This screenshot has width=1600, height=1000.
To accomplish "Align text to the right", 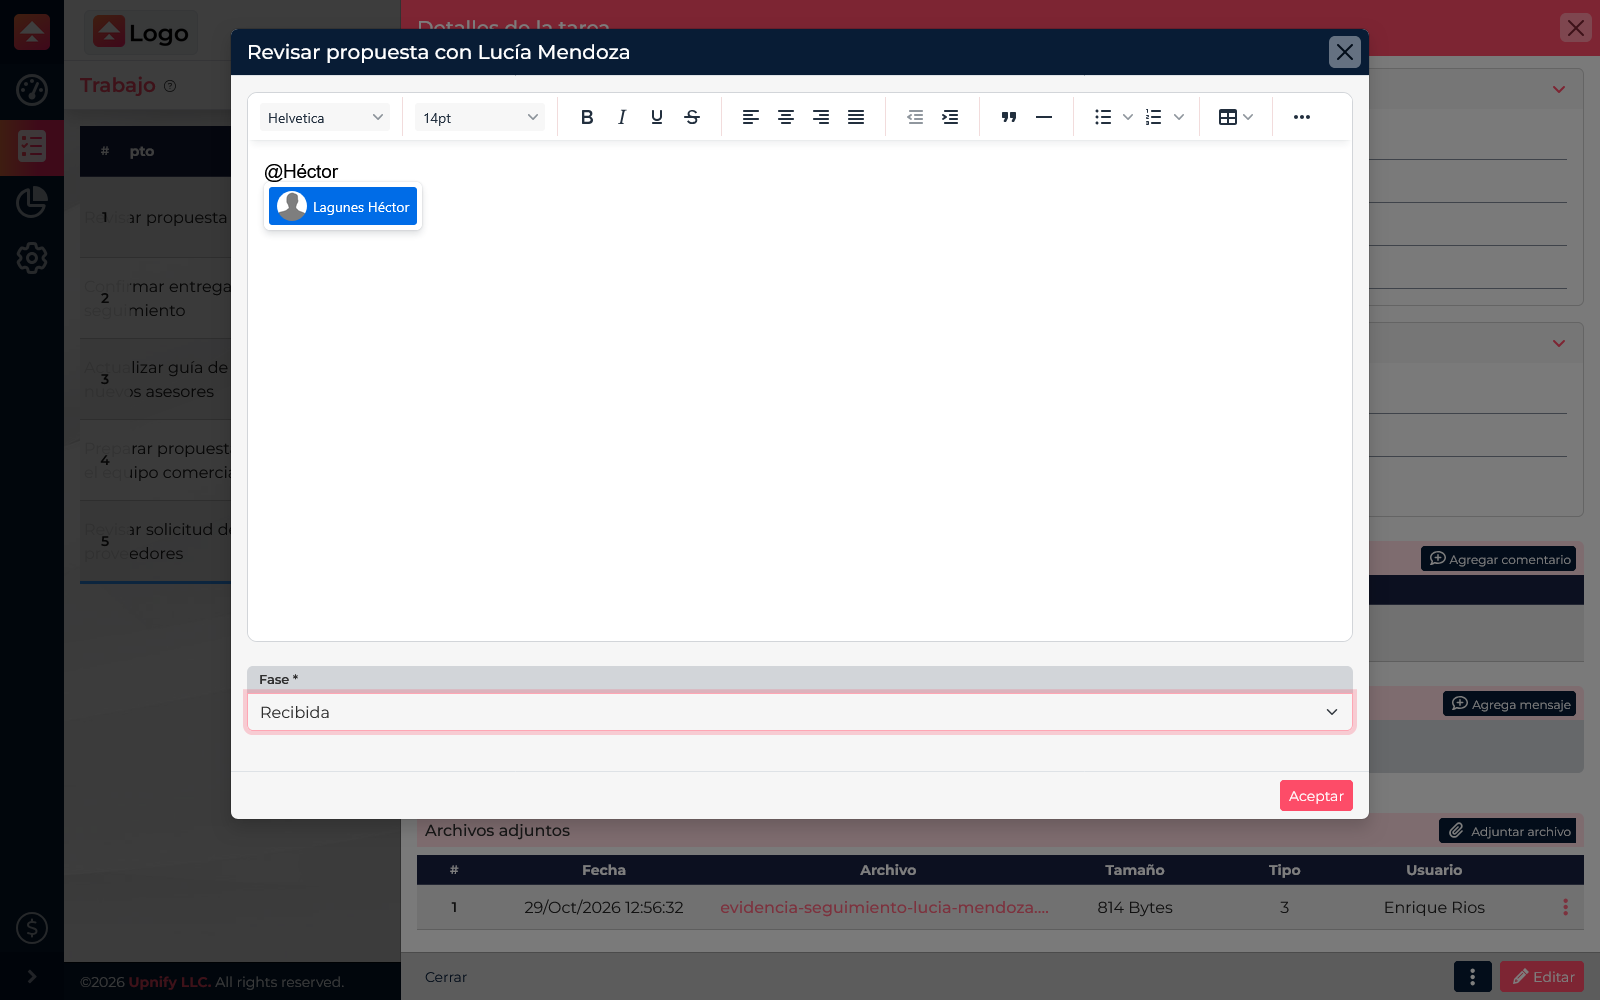I will click(x=821, y=117).
